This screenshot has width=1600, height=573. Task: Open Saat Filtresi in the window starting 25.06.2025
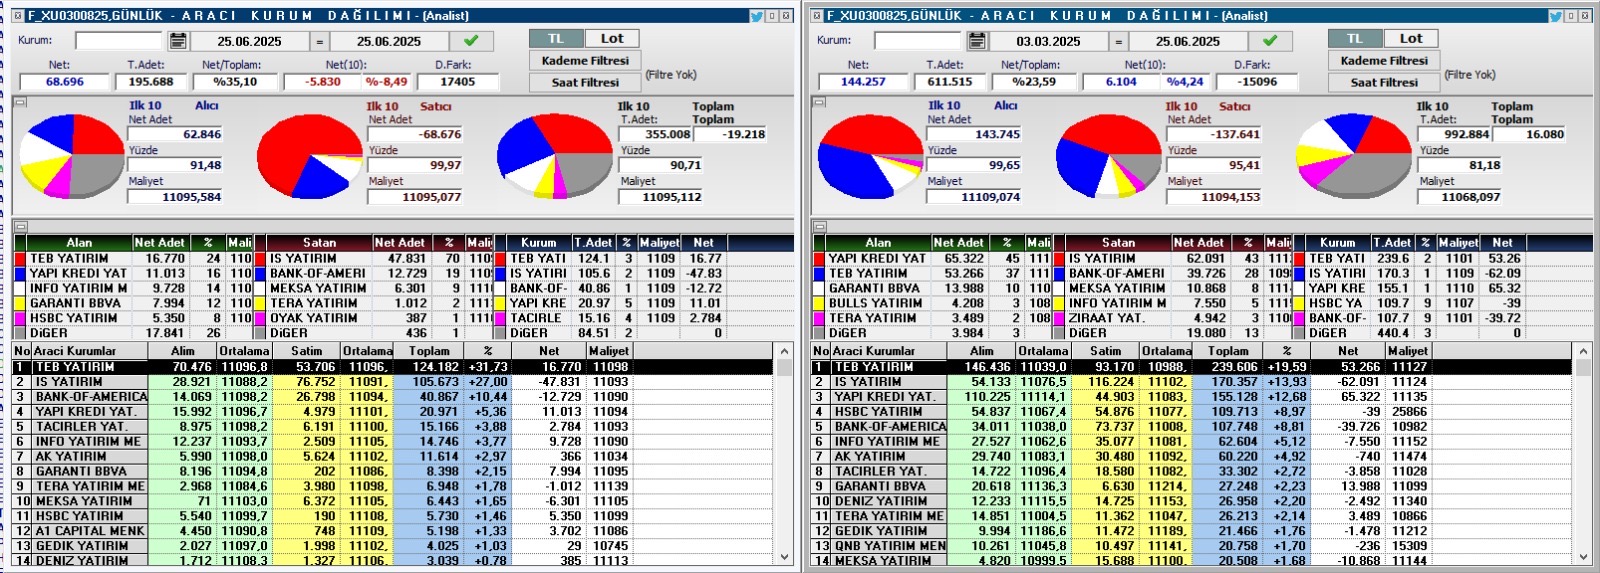click(585, 82)
